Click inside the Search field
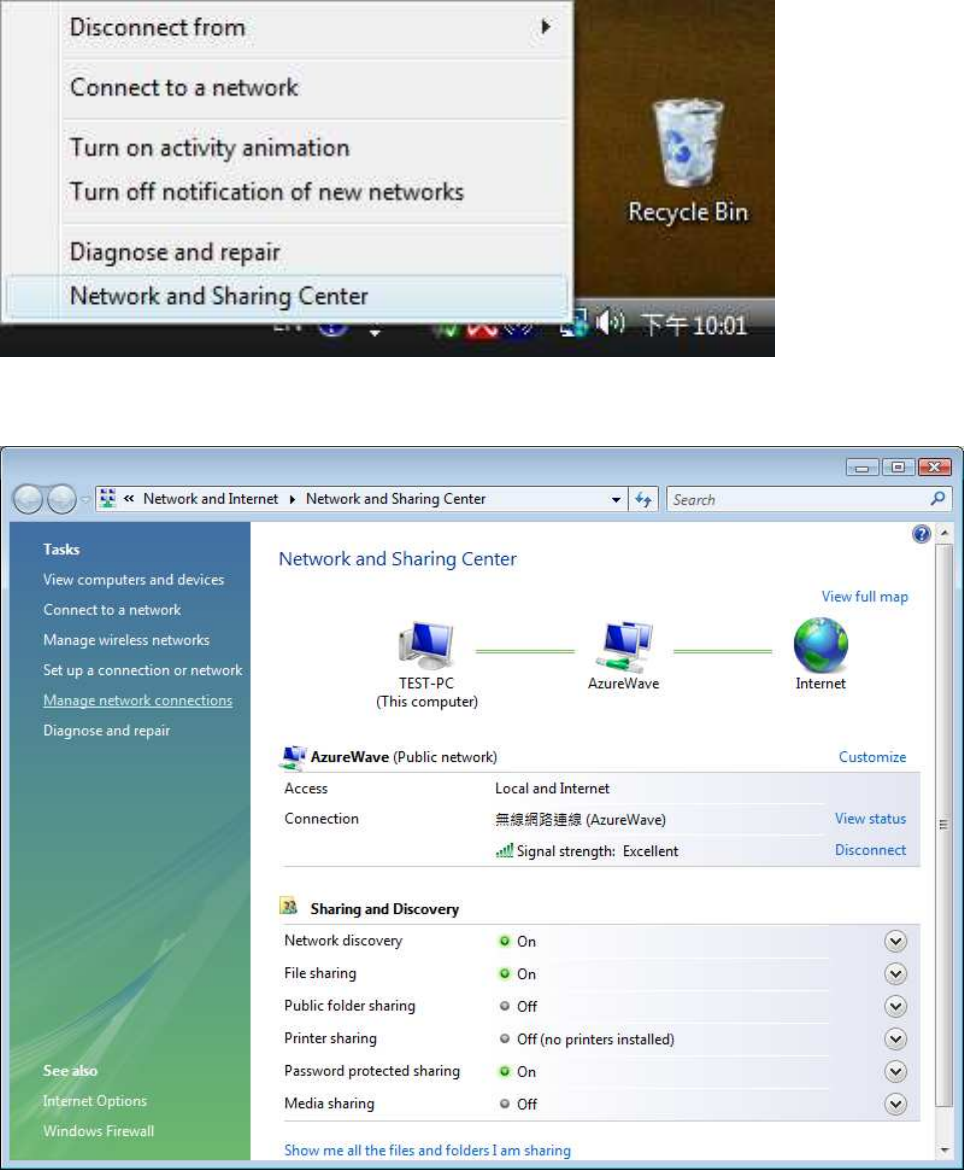Viewport: 964px width, 1170px height. pyautogui.click(x=797, y=499)
